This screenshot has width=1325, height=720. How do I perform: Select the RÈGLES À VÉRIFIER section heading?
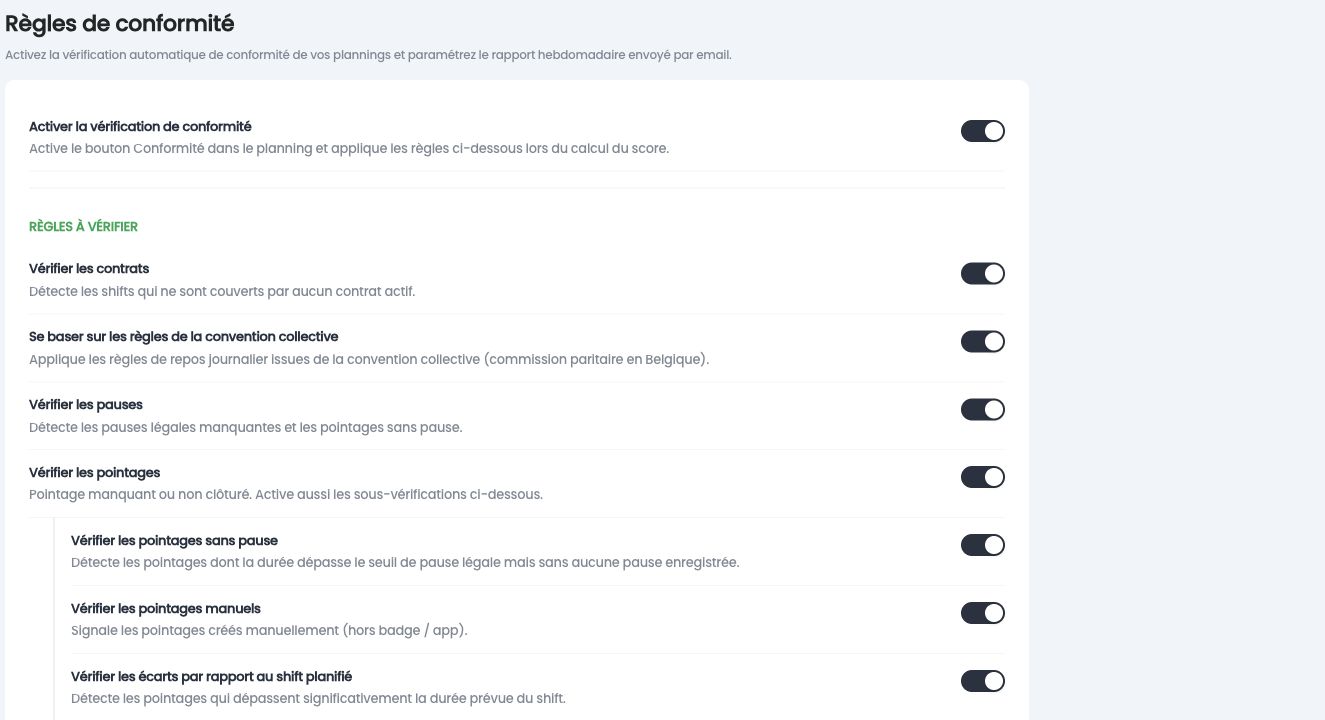point(83,227)
